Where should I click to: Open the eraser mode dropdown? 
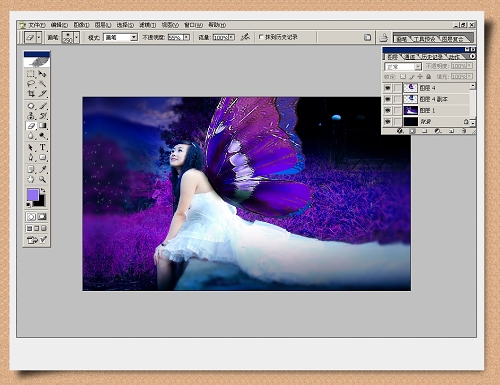134,37
